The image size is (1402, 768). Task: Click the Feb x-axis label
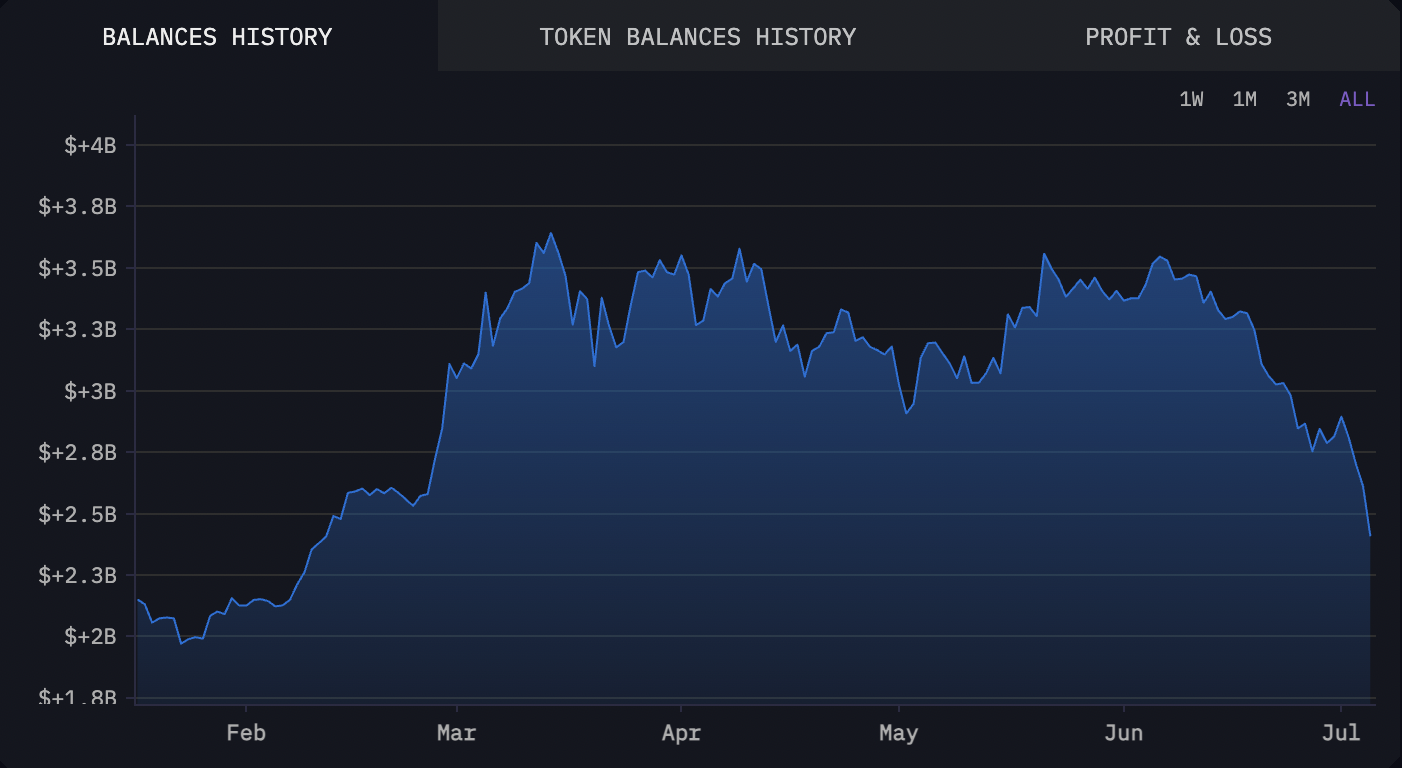point(245,733)
